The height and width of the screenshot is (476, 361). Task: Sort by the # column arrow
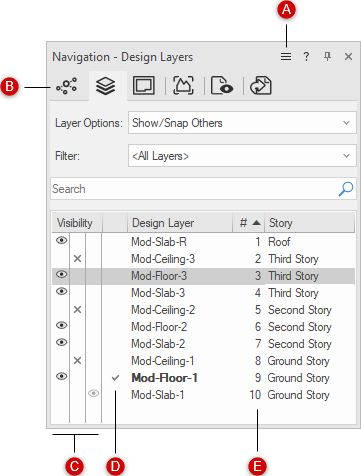pos(256,223)
